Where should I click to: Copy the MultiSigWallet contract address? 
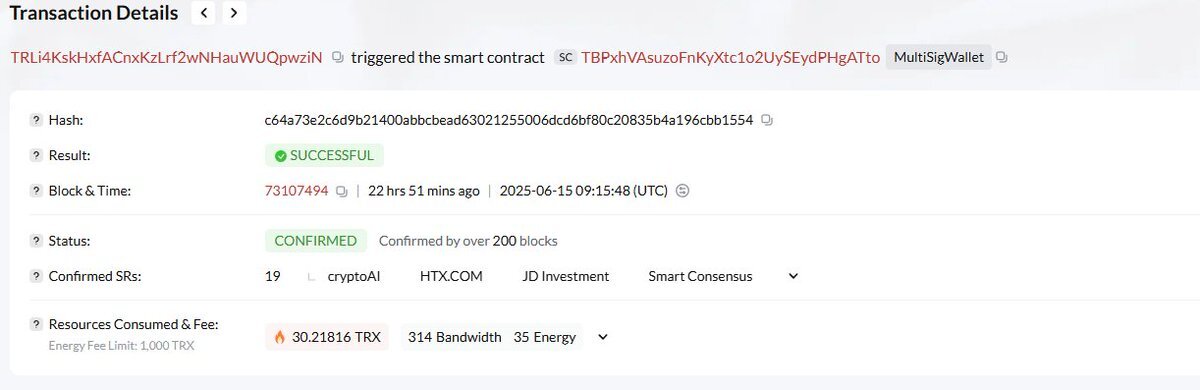(x=1002, y=58)
